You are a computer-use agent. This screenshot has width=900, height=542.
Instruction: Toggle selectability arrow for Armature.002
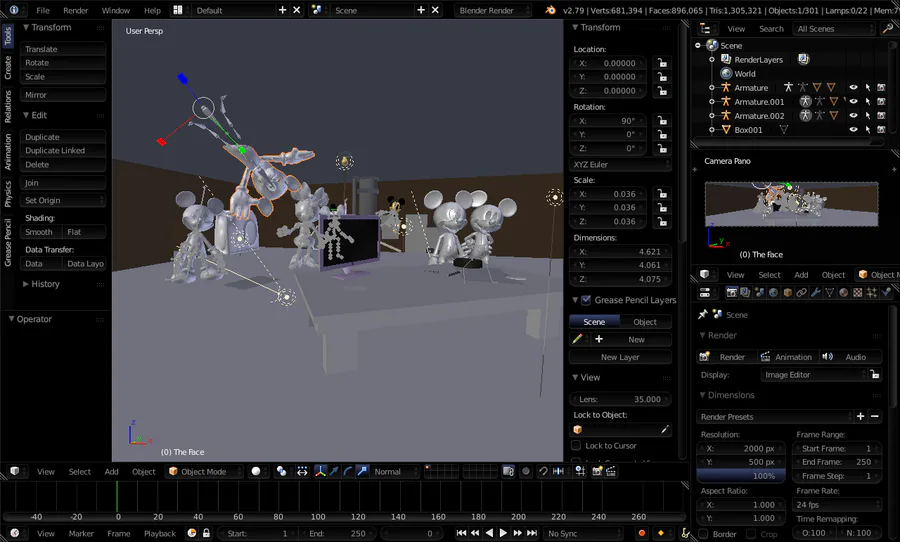click(x=868, y=115)
